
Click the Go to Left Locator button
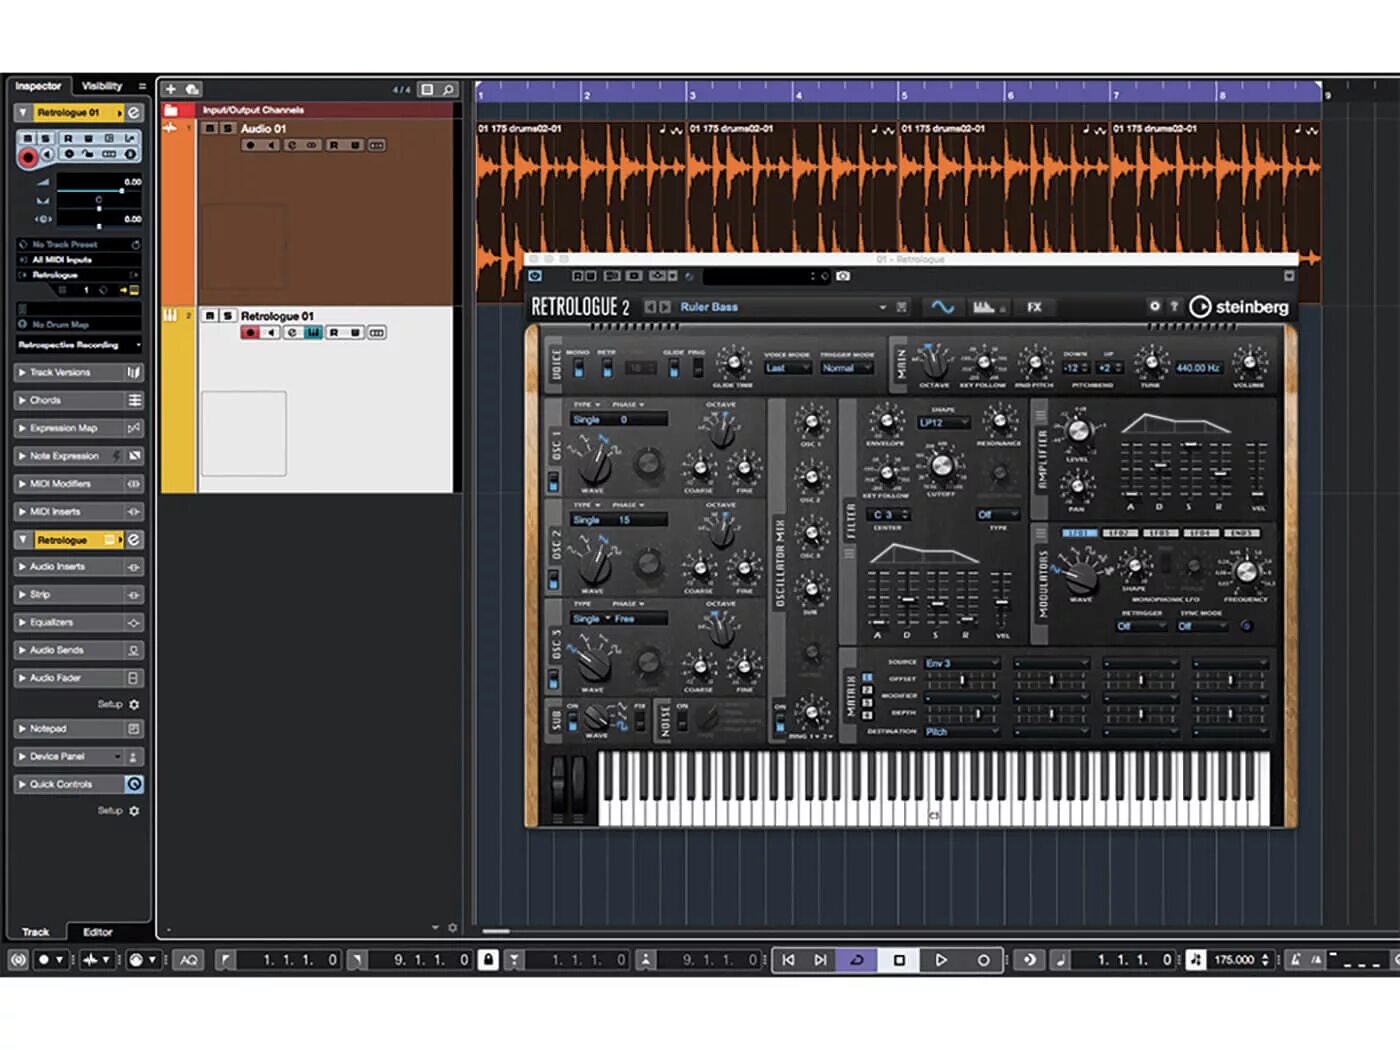pos(788,960)
